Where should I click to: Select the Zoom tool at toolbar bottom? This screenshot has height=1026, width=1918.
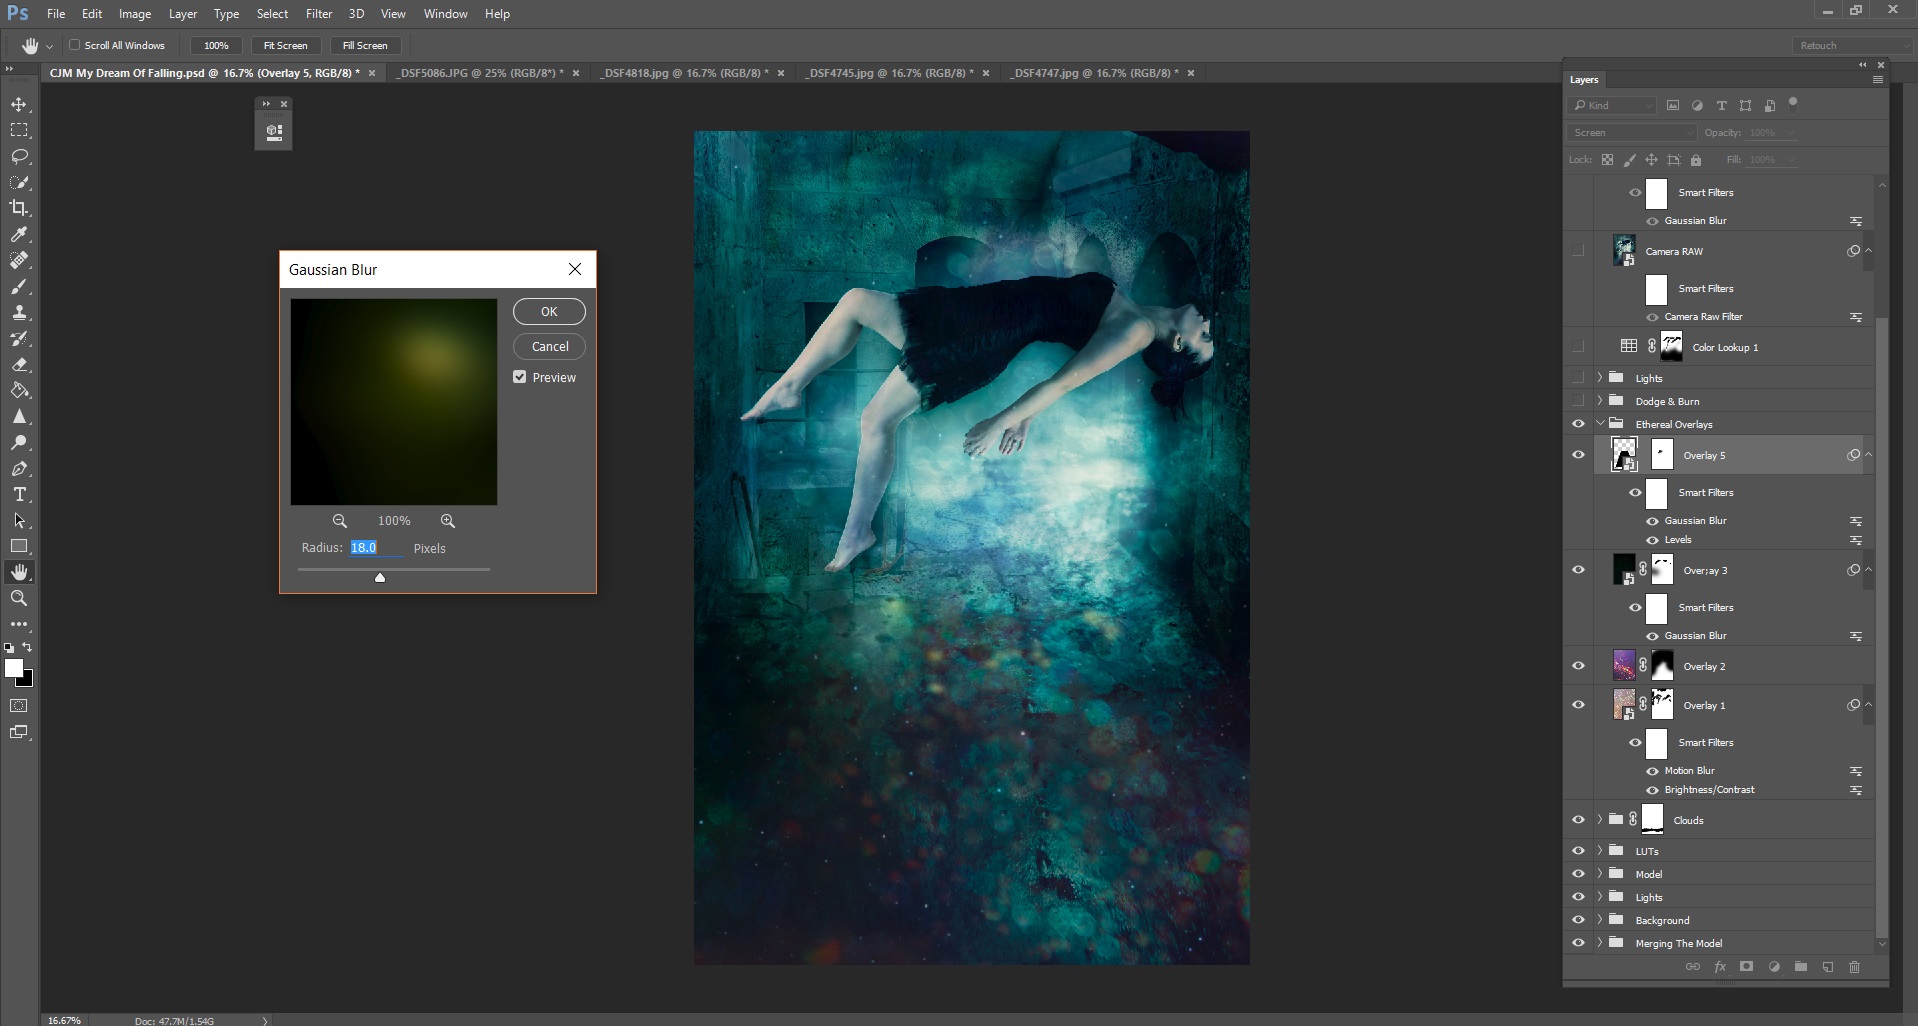20,598
